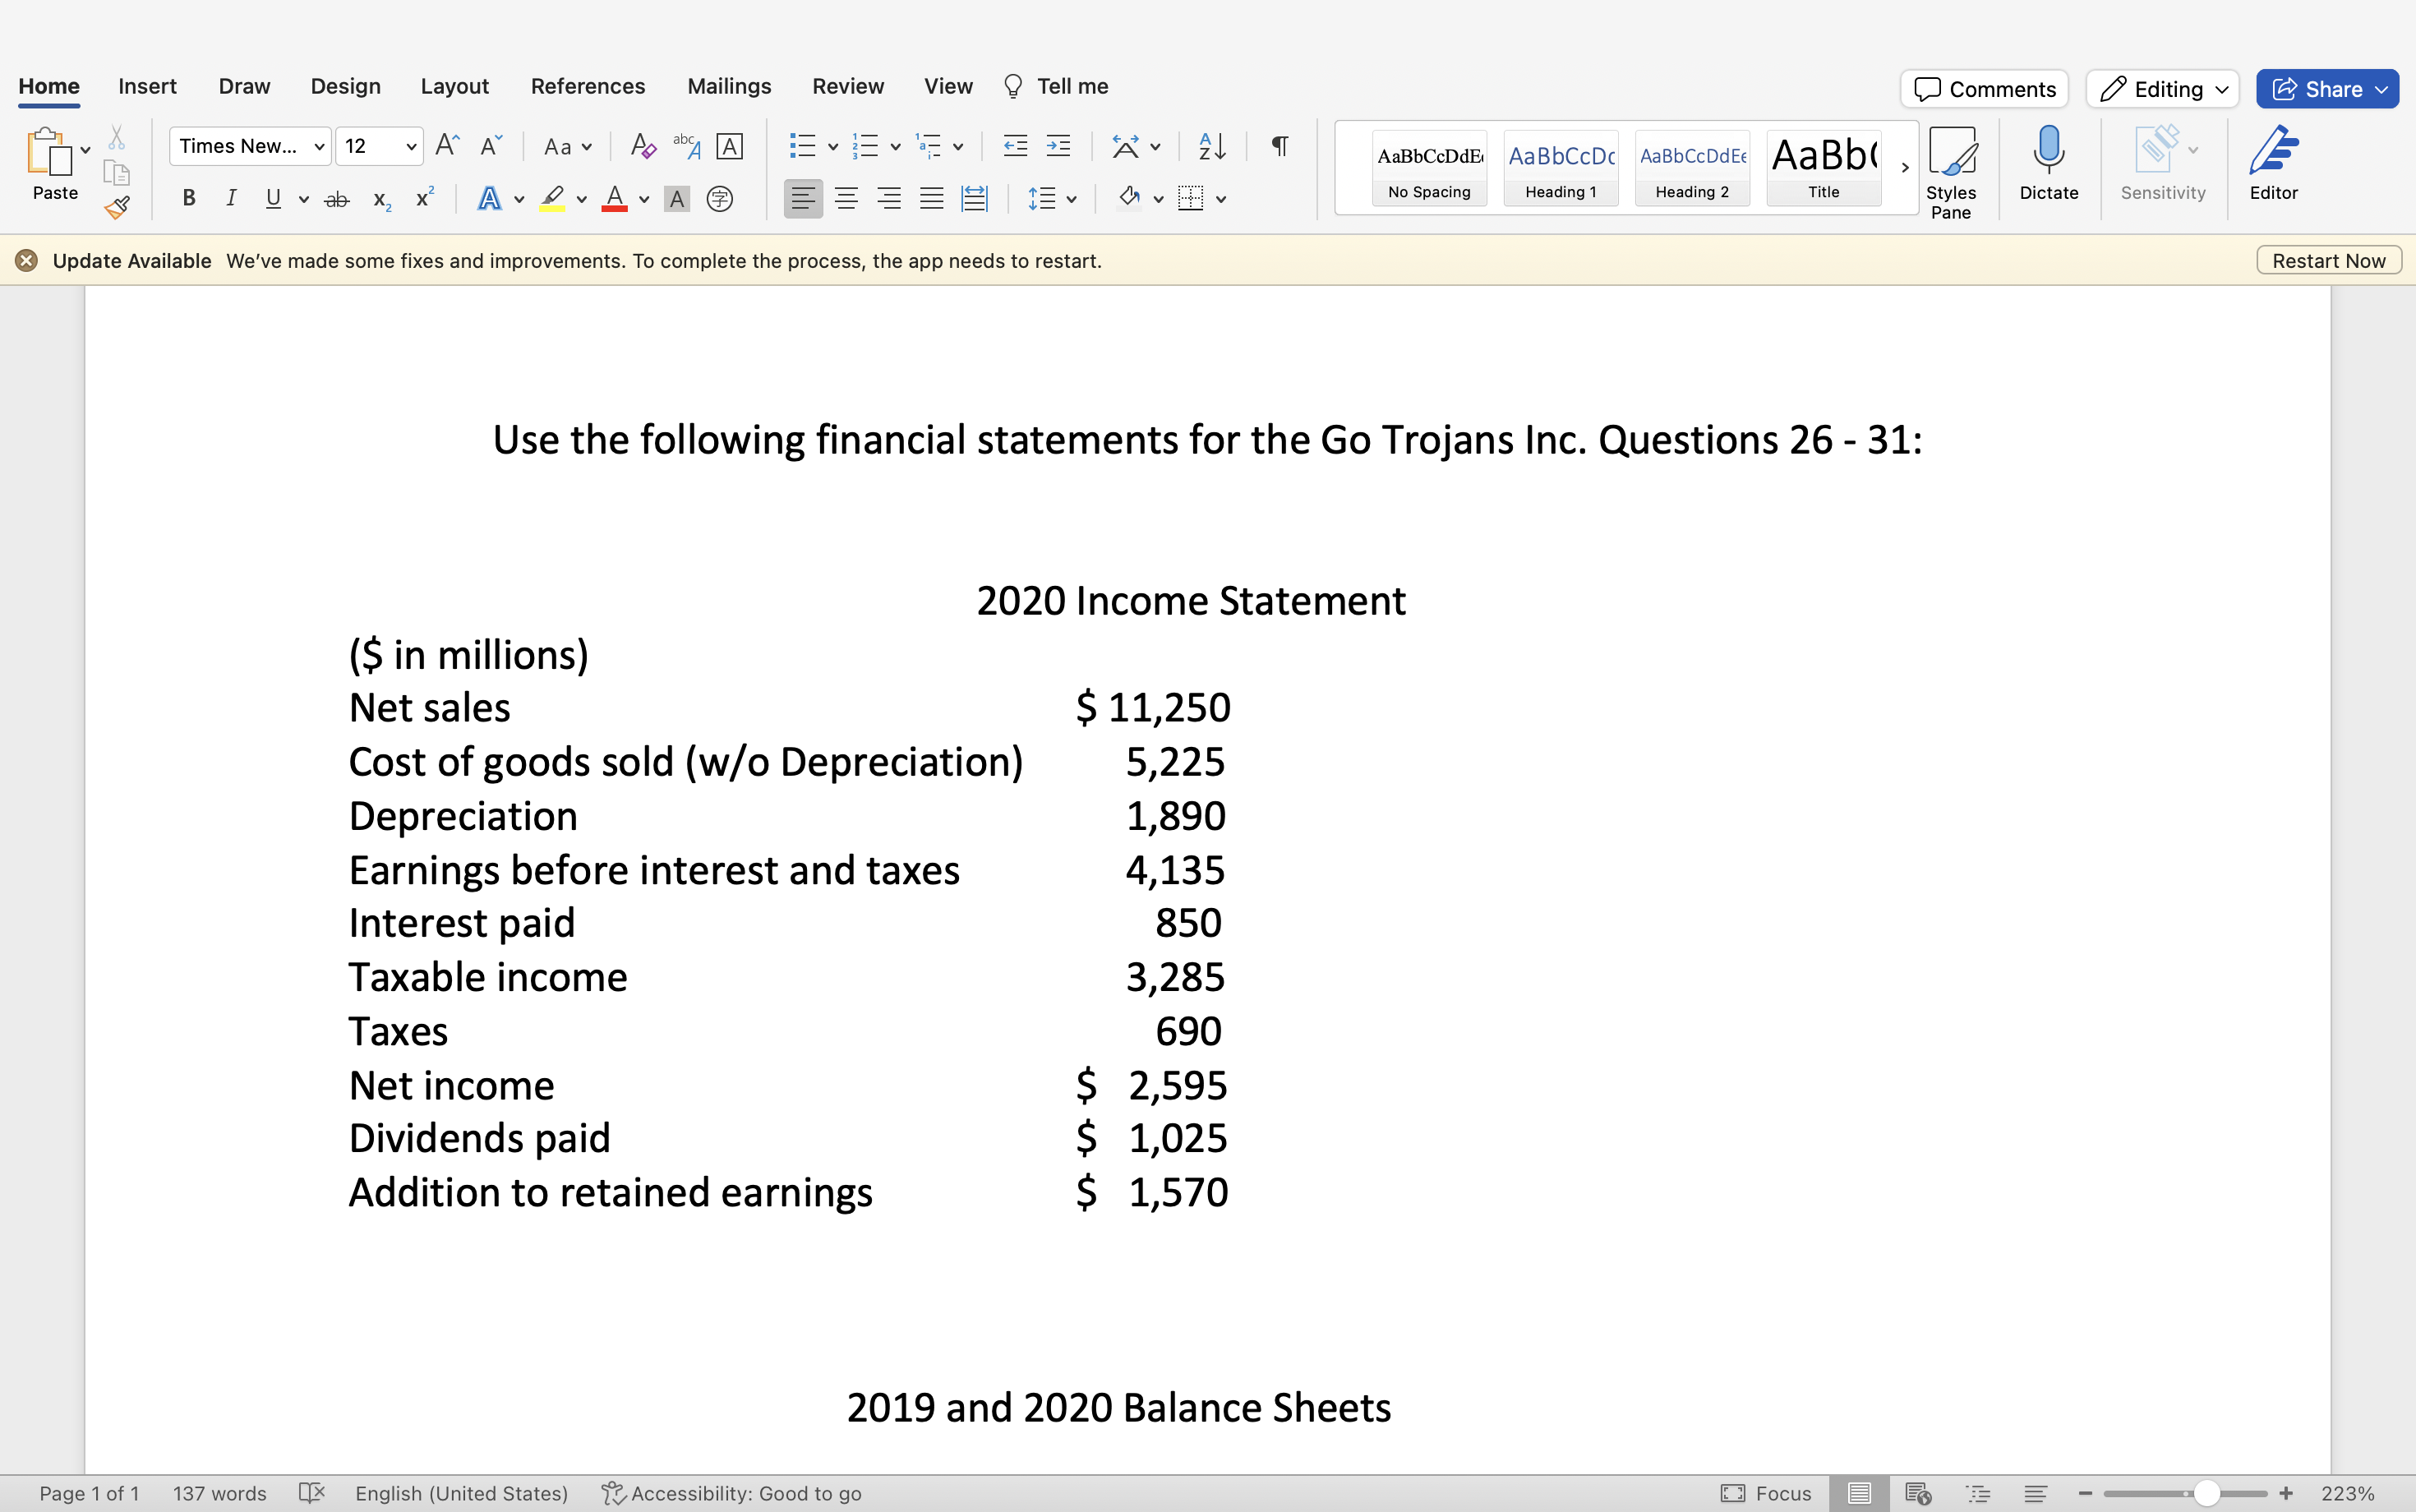This screenshot has height=1512, width=2416.
Task: Toggle underline formatting
Action: click(273, 199)
